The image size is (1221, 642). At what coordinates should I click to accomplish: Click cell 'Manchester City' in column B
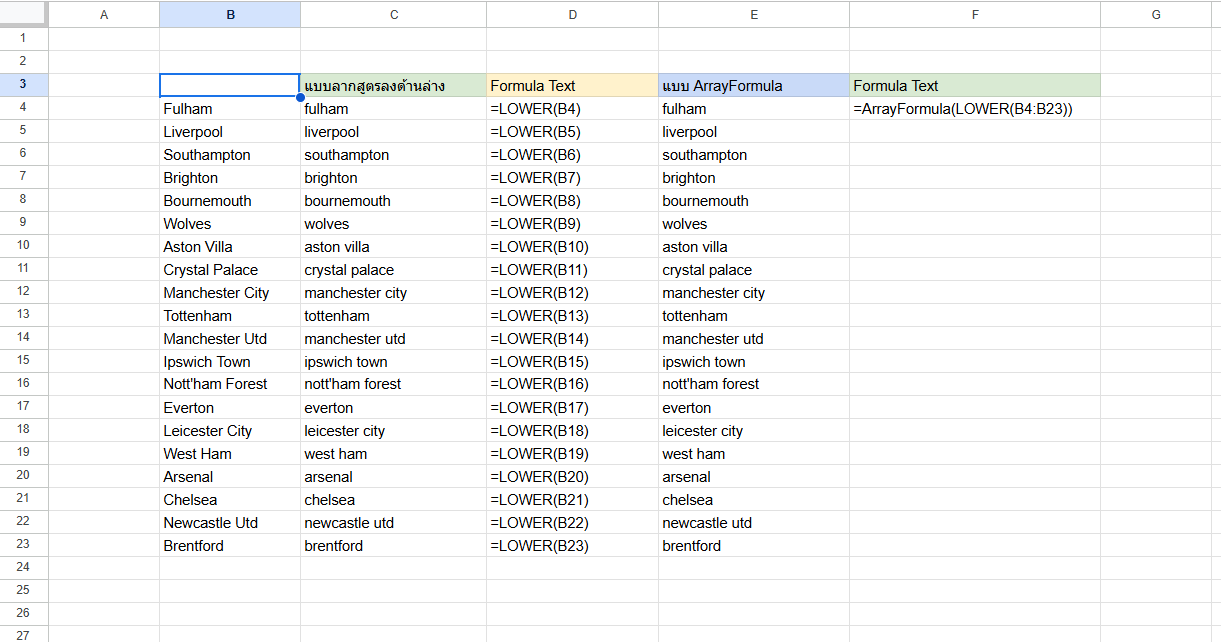tap(230, 292)
